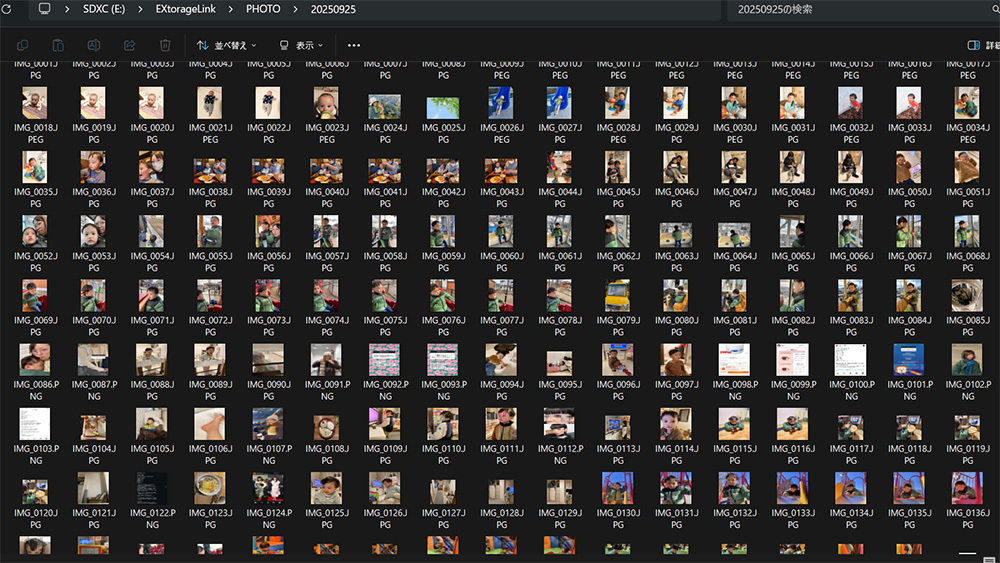Jump to SDXC (E:) drive in breadcrumb

(x=106, y=9)
